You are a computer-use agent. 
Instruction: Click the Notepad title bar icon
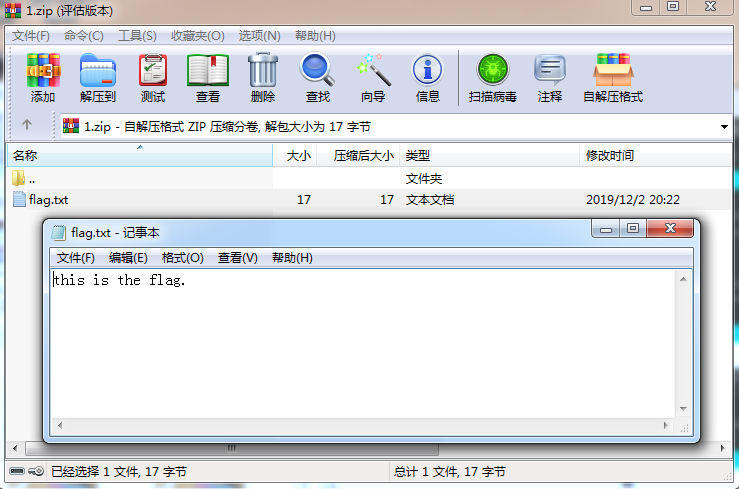coord(59,232)
